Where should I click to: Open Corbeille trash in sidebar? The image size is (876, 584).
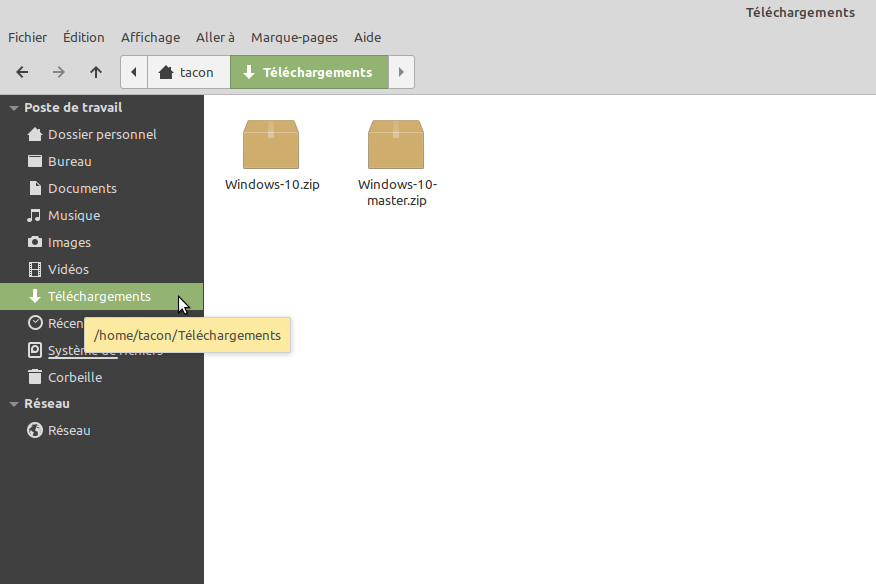point(74,378)
